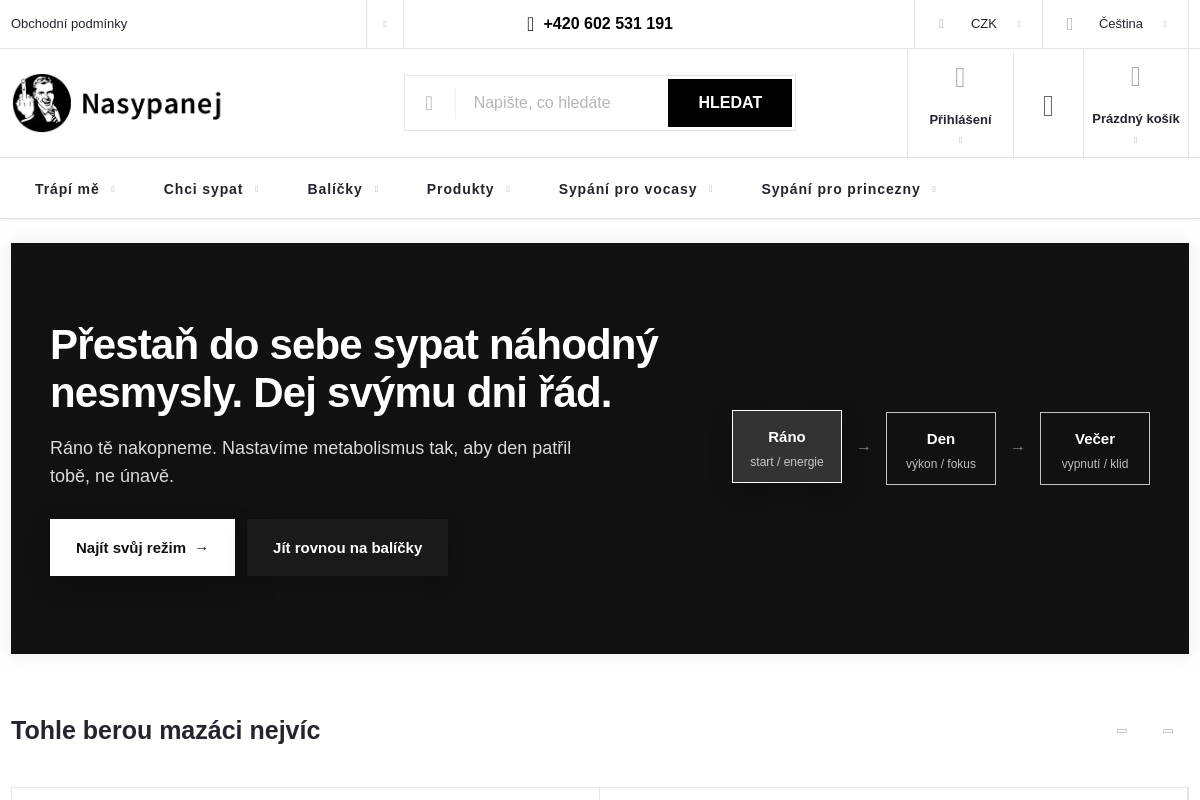Click the carousel next arrow near Tohle berou mazáci

coord(1168,730)
